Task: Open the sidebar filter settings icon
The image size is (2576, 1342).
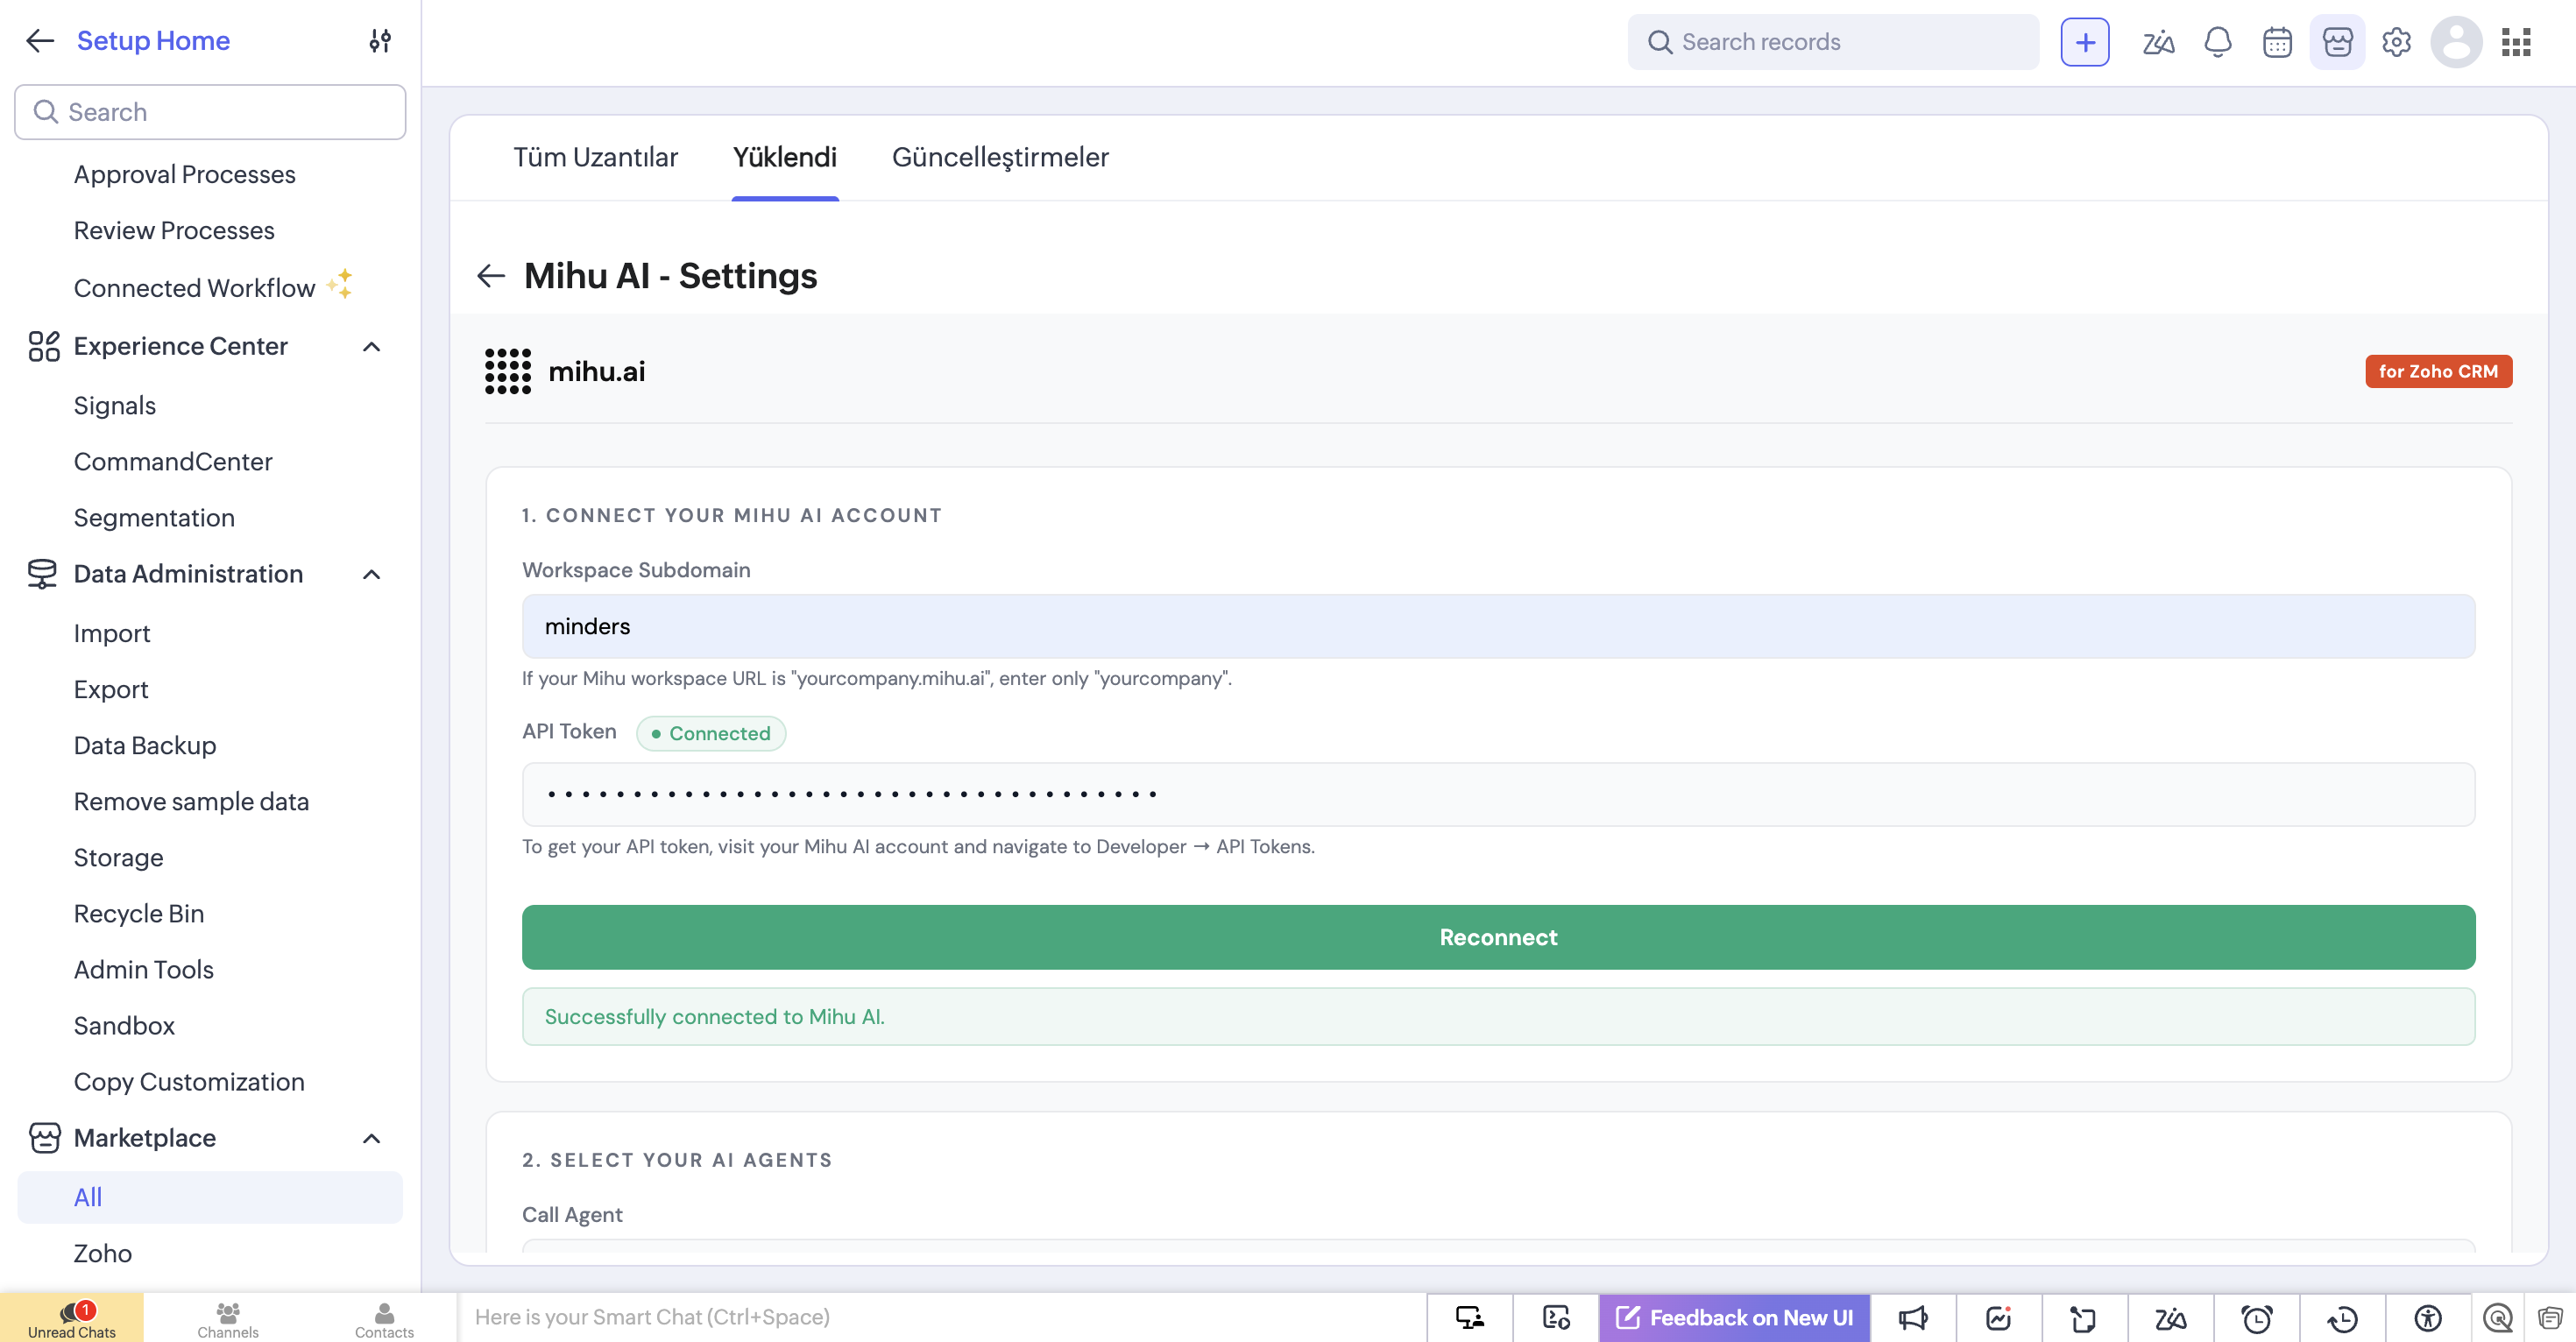Action: [379, 41]
